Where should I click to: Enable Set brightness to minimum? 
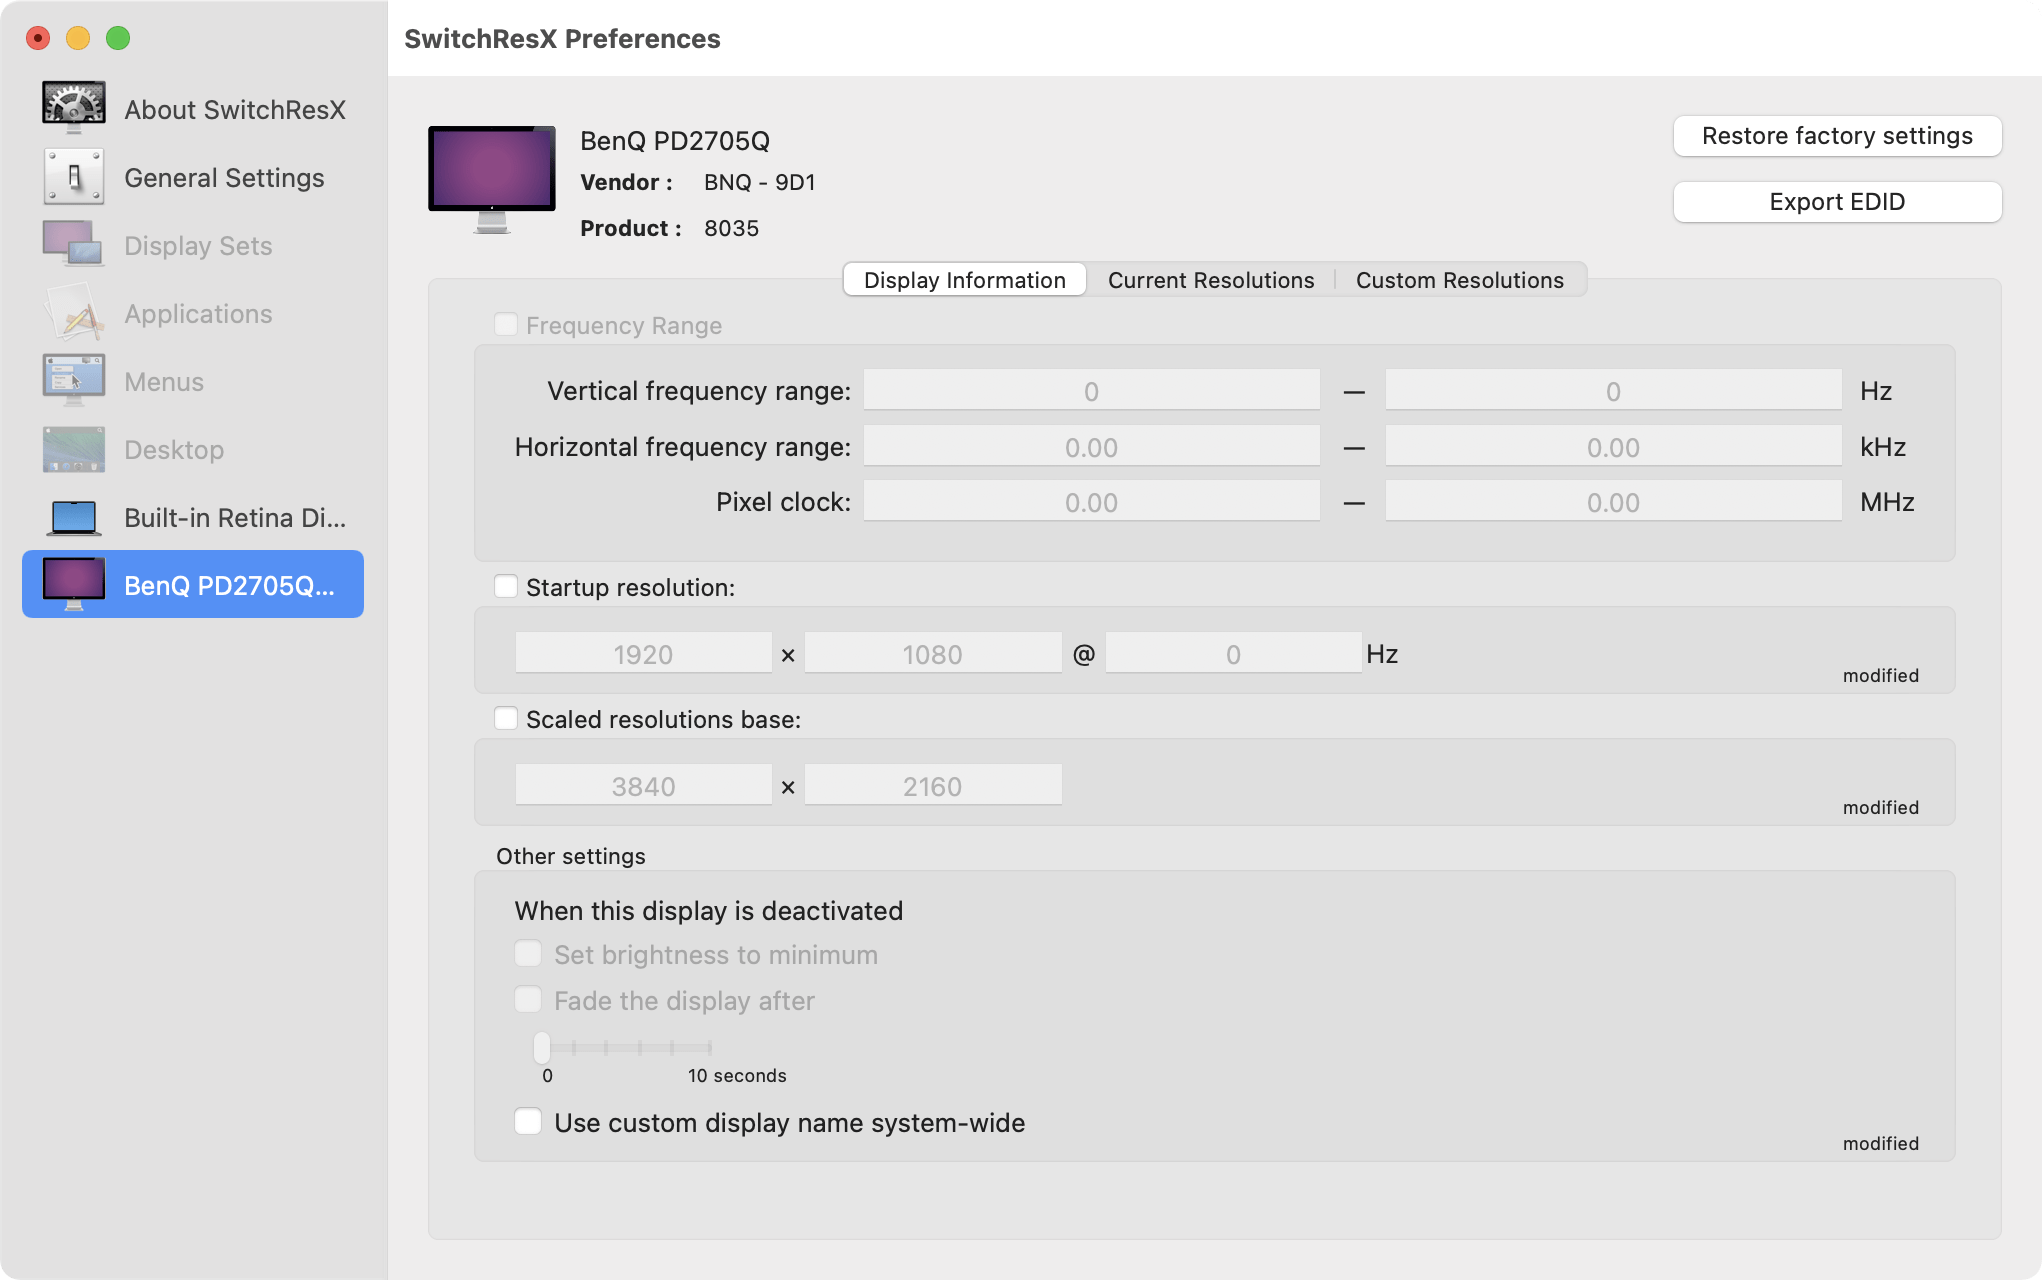[528, 953]
